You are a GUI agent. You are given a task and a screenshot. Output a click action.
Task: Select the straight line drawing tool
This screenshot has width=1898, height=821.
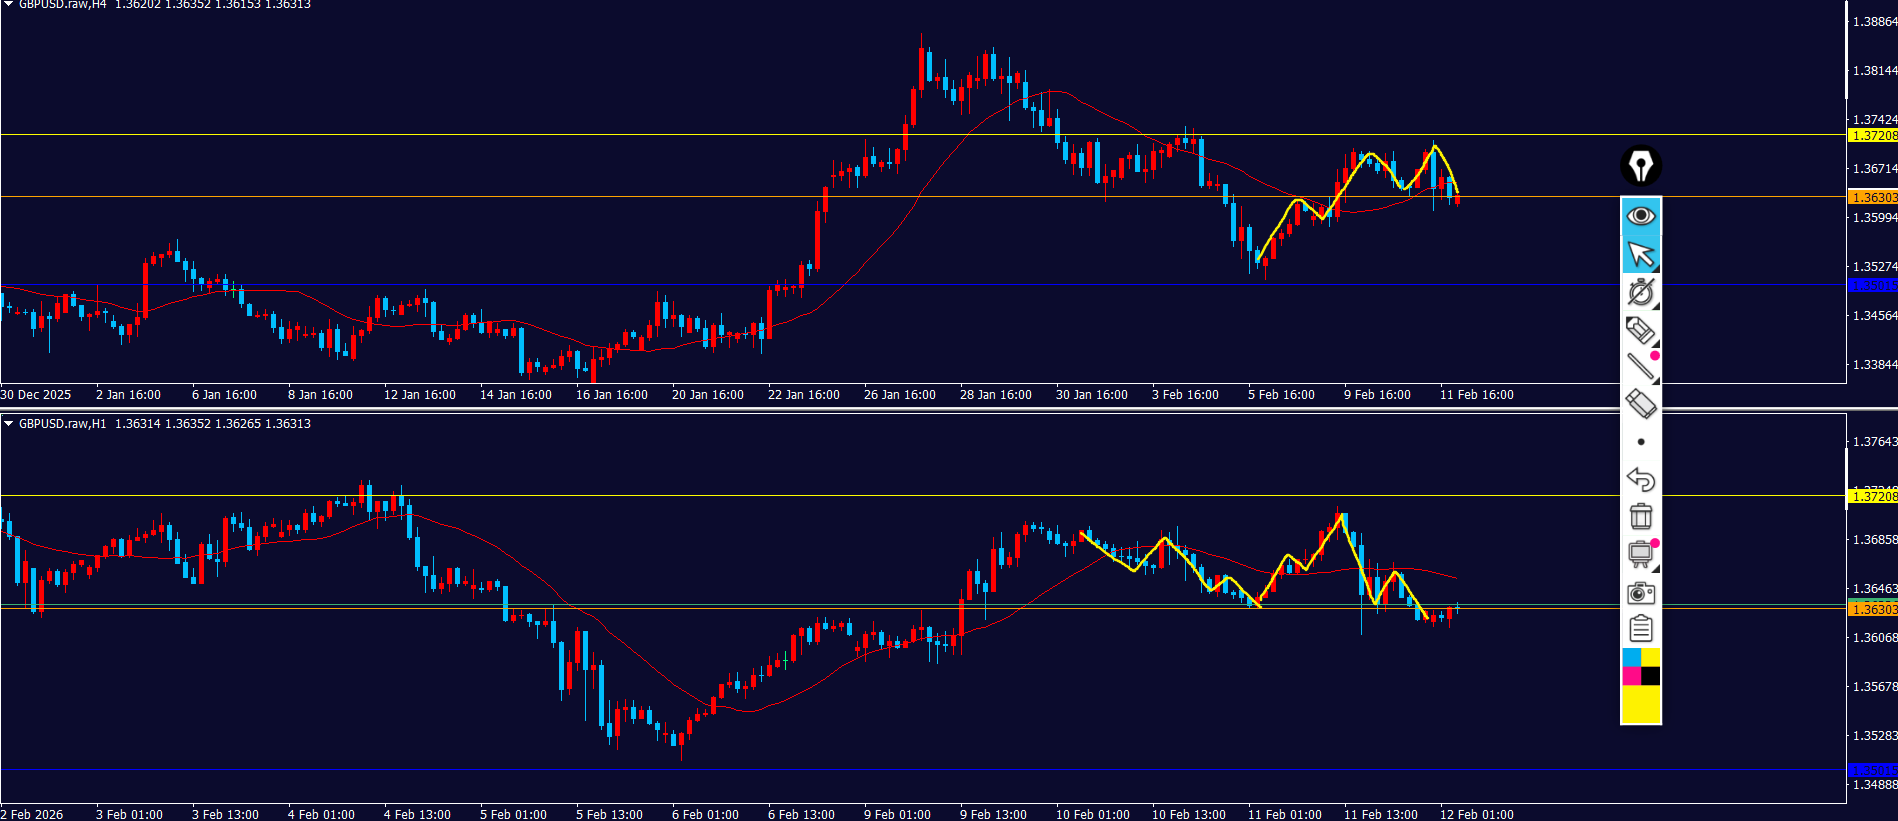1640,367
